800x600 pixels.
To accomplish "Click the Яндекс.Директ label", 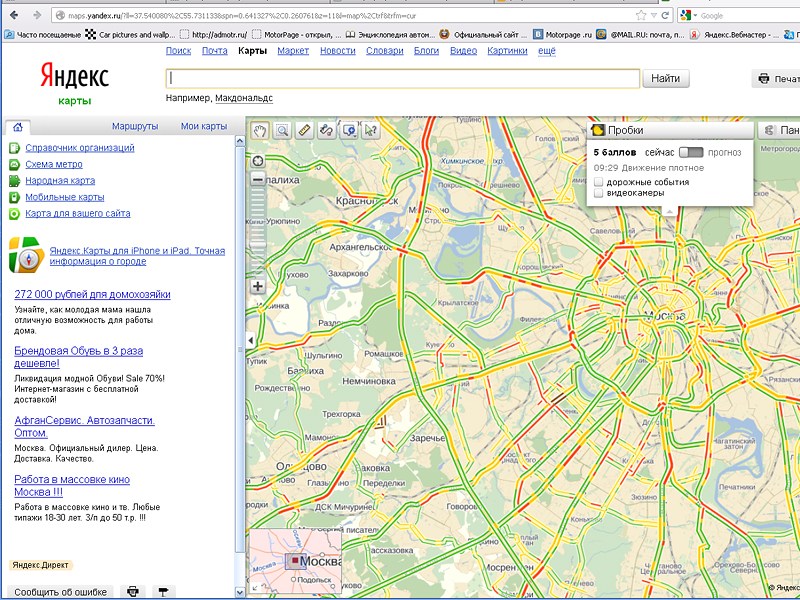I will (40, 565).
